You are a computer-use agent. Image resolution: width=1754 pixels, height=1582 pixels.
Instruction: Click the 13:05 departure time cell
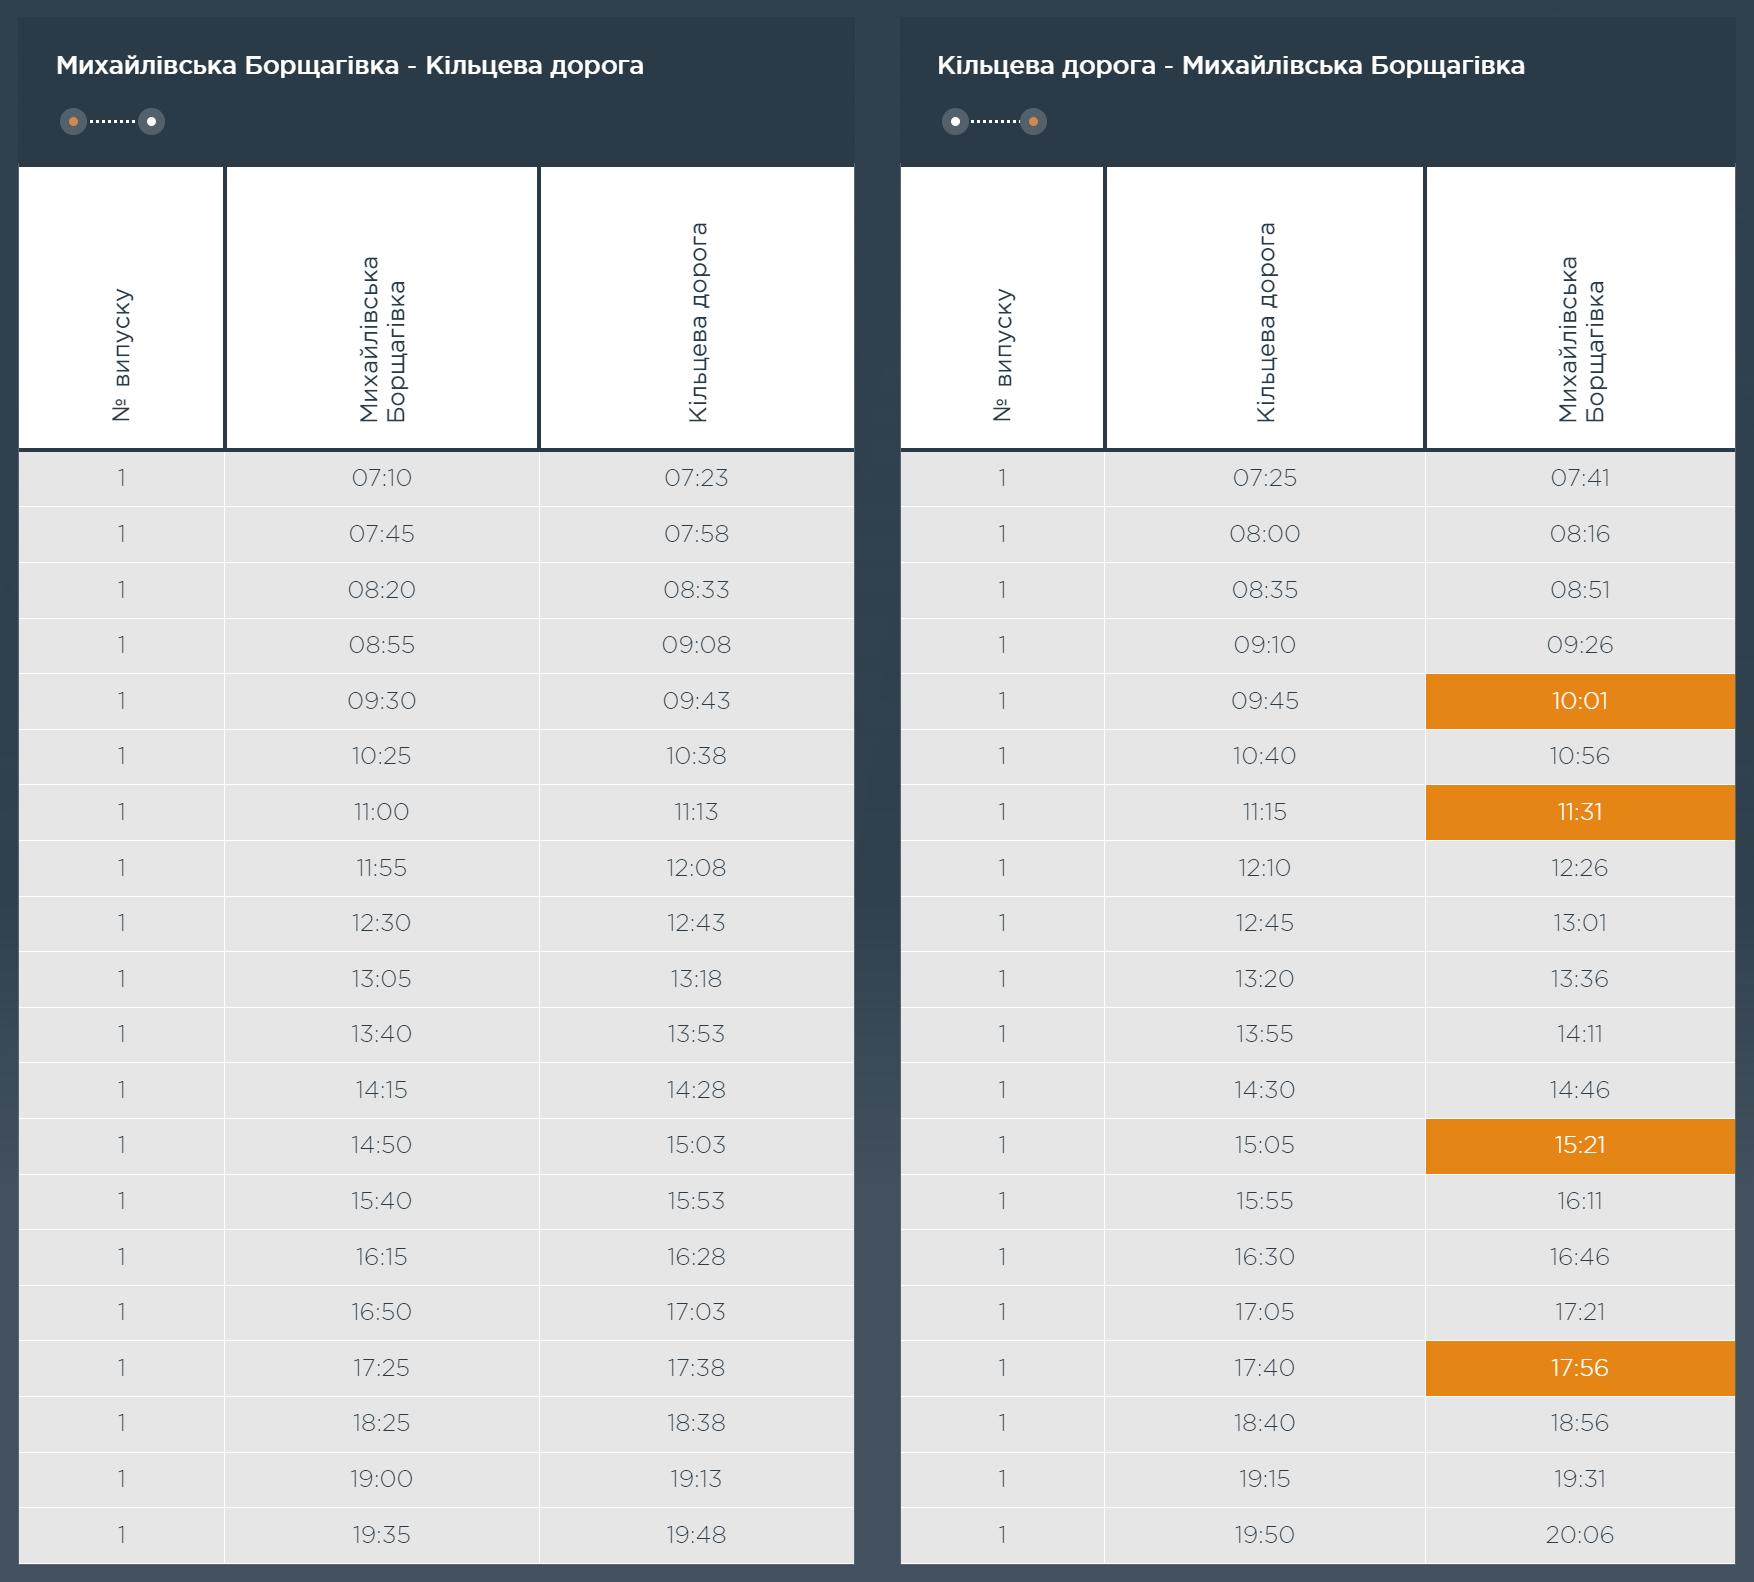381,979
